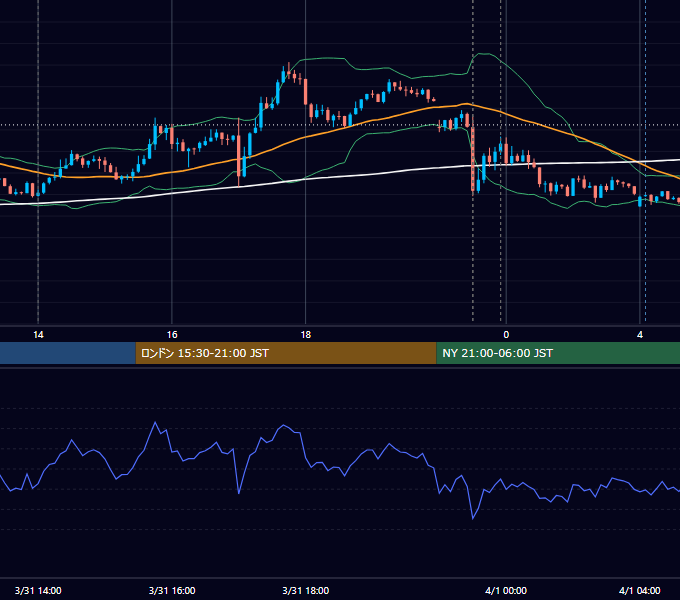Click the 3/31 18:00 date label
Screen dimensions: 680x600
click(x=306, y=590)
